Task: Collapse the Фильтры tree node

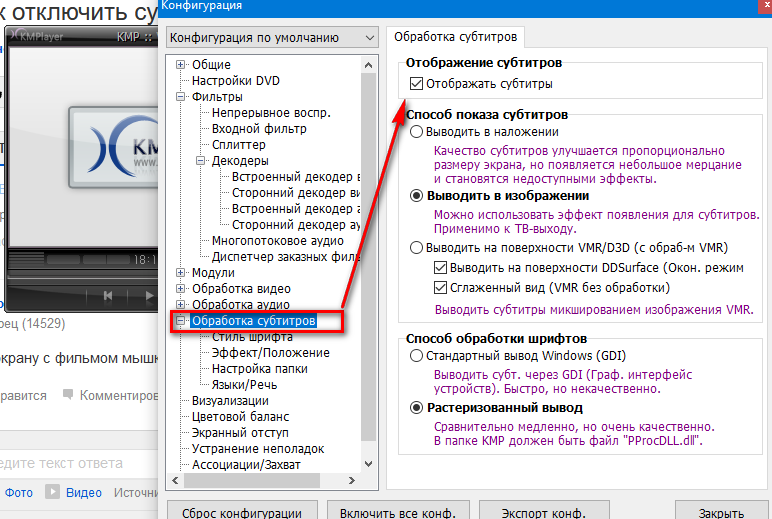Action: pyautogui.click(x=181, y=97)
